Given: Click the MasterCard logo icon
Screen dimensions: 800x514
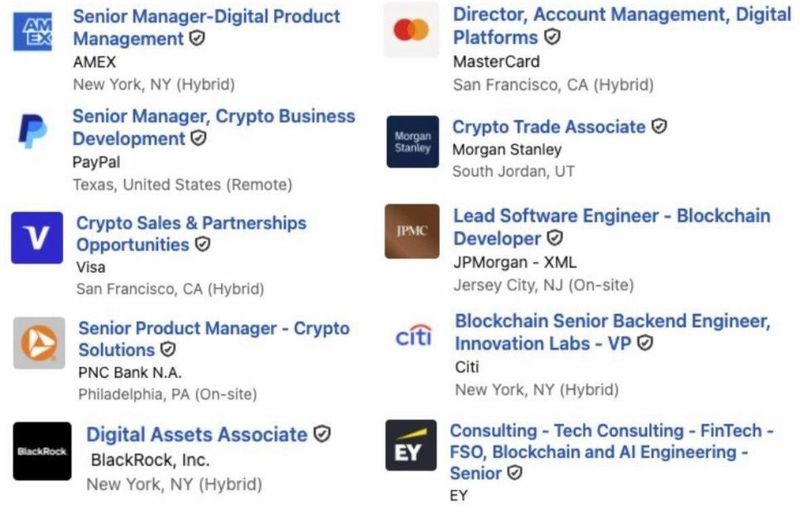Looking at the screenshot, I should point(410,30).
